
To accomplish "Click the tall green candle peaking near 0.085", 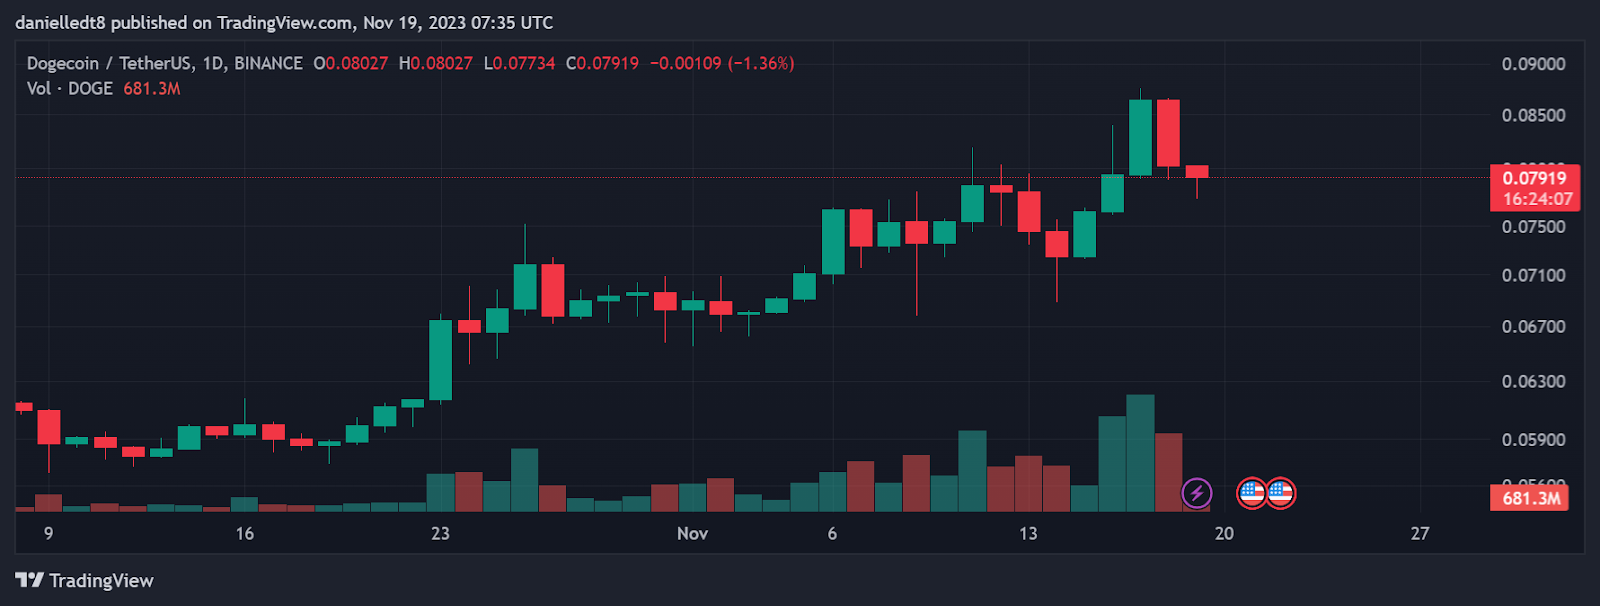I will click(1140, 137).
